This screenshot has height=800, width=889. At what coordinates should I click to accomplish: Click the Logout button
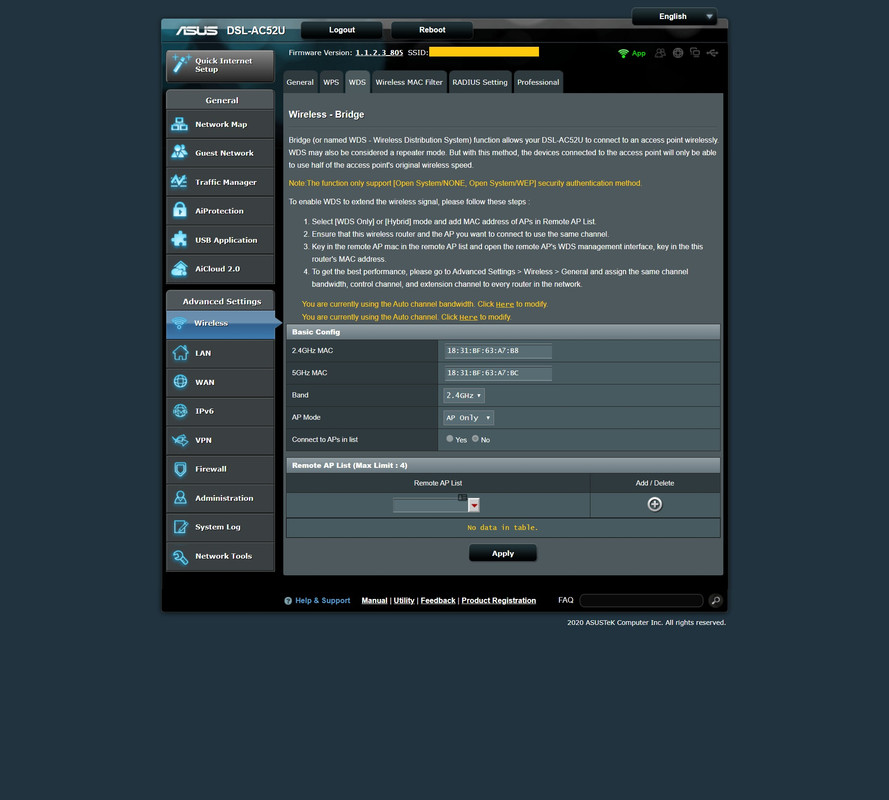(x=342, y=30)
